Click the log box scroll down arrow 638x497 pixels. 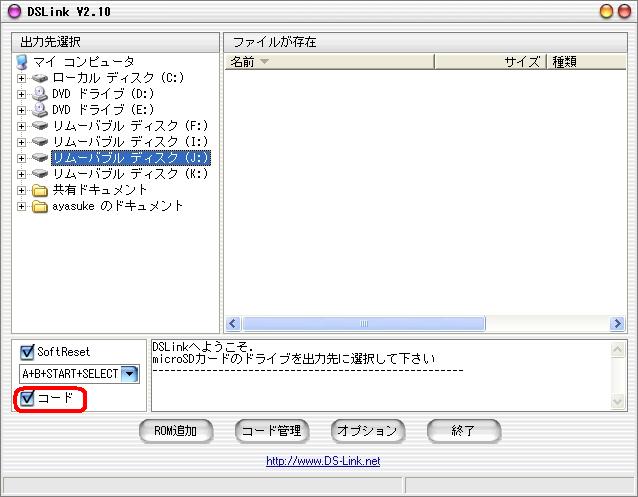coord(617,401)
